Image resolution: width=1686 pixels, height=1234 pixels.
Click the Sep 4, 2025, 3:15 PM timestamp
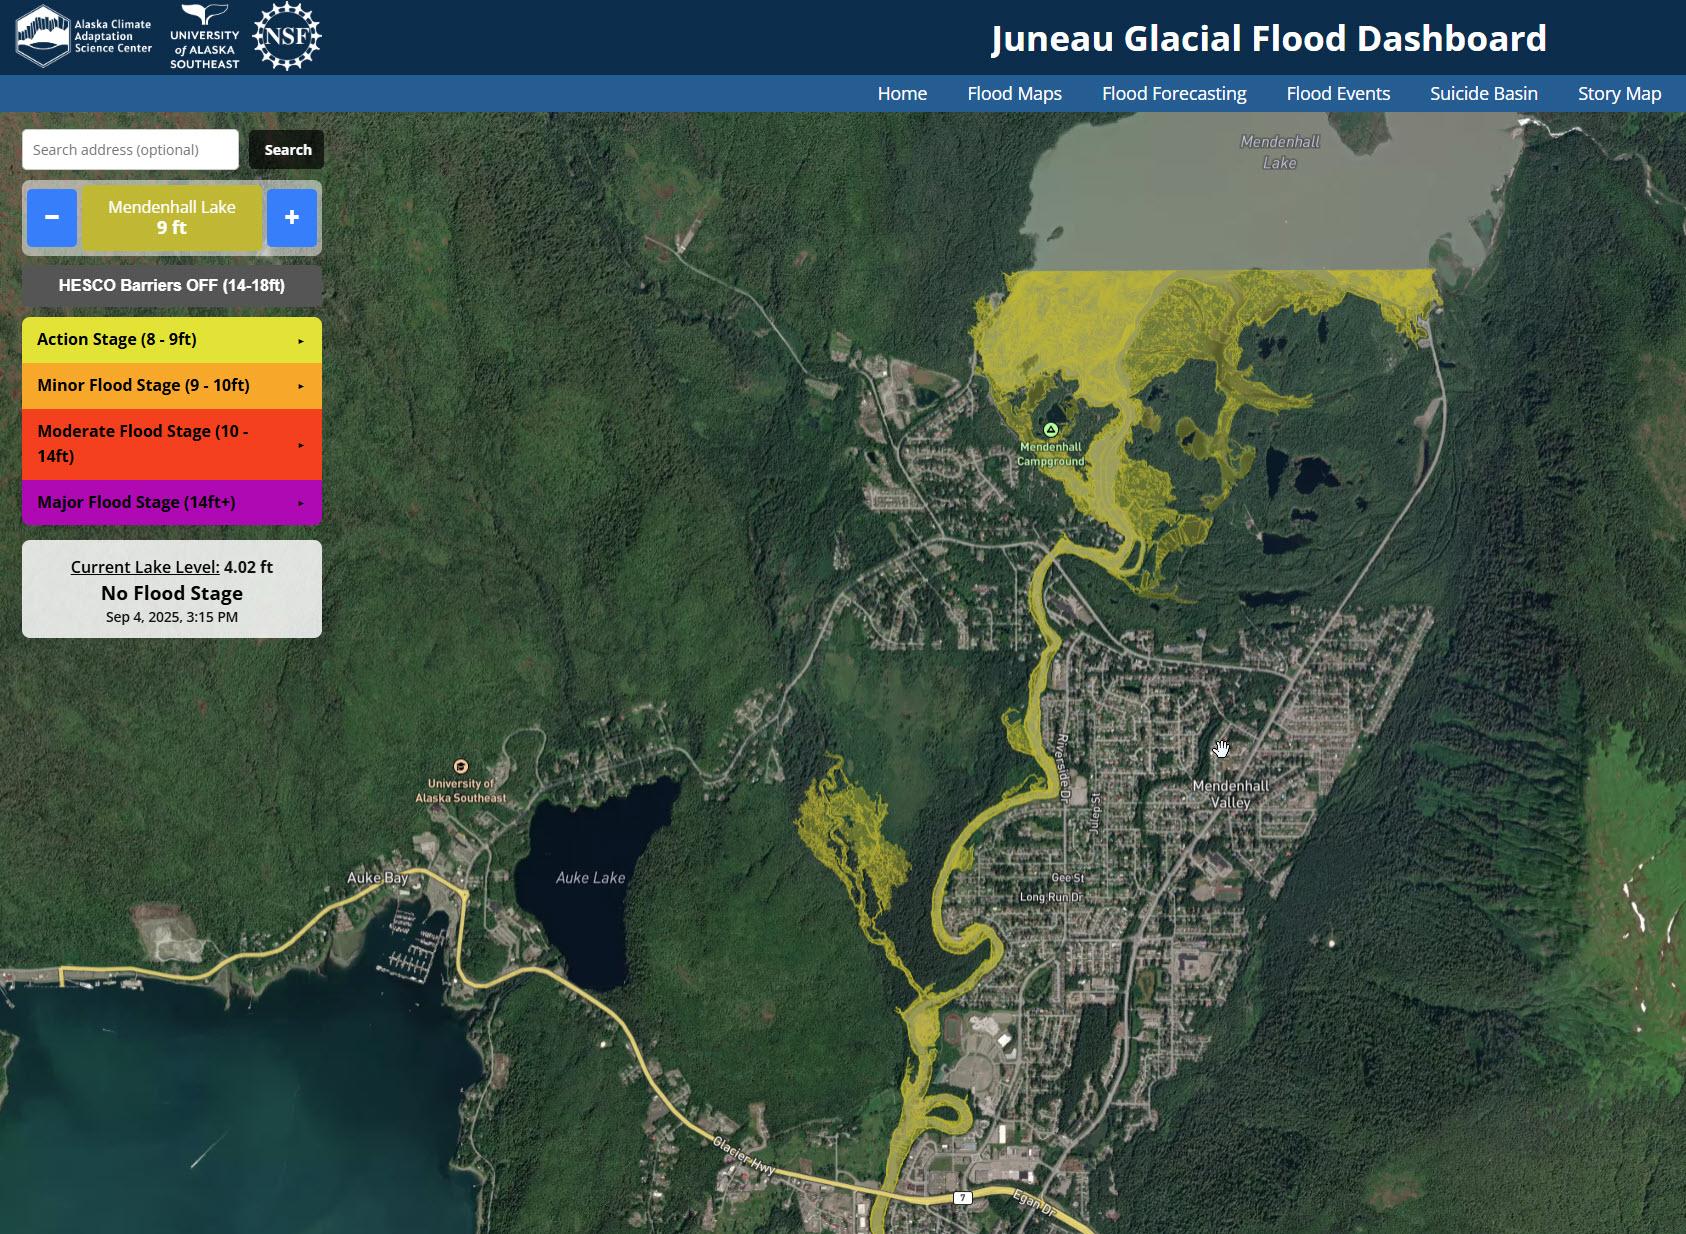pyautogui.click(x=172, y=617)
